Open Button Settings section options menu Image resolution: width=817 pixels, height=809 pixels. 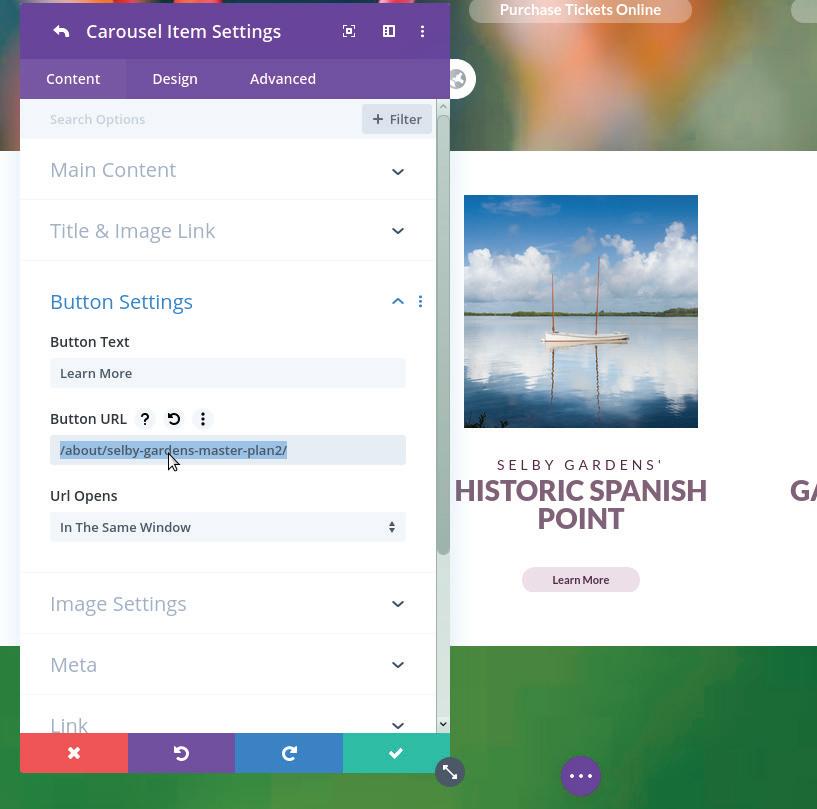tap(420, 302)
